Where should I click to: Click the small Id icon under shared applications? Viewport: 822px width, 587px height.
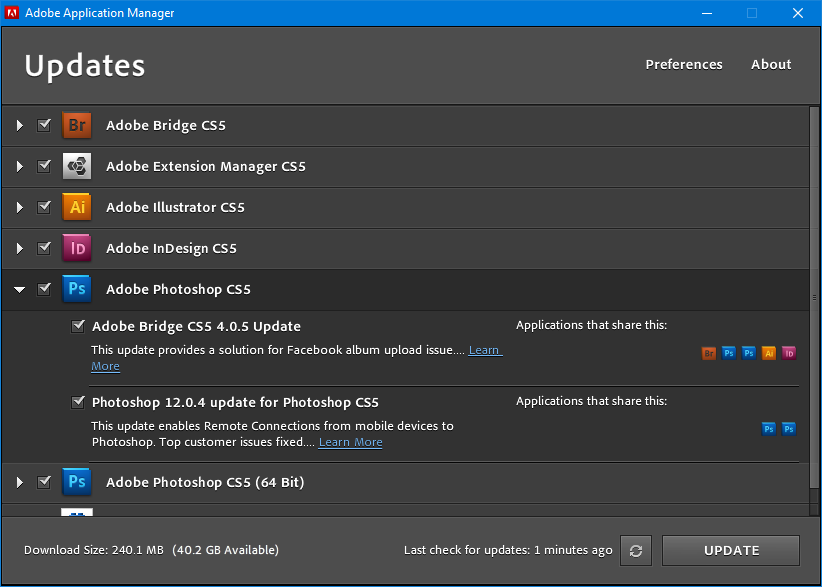click(789, 353)
